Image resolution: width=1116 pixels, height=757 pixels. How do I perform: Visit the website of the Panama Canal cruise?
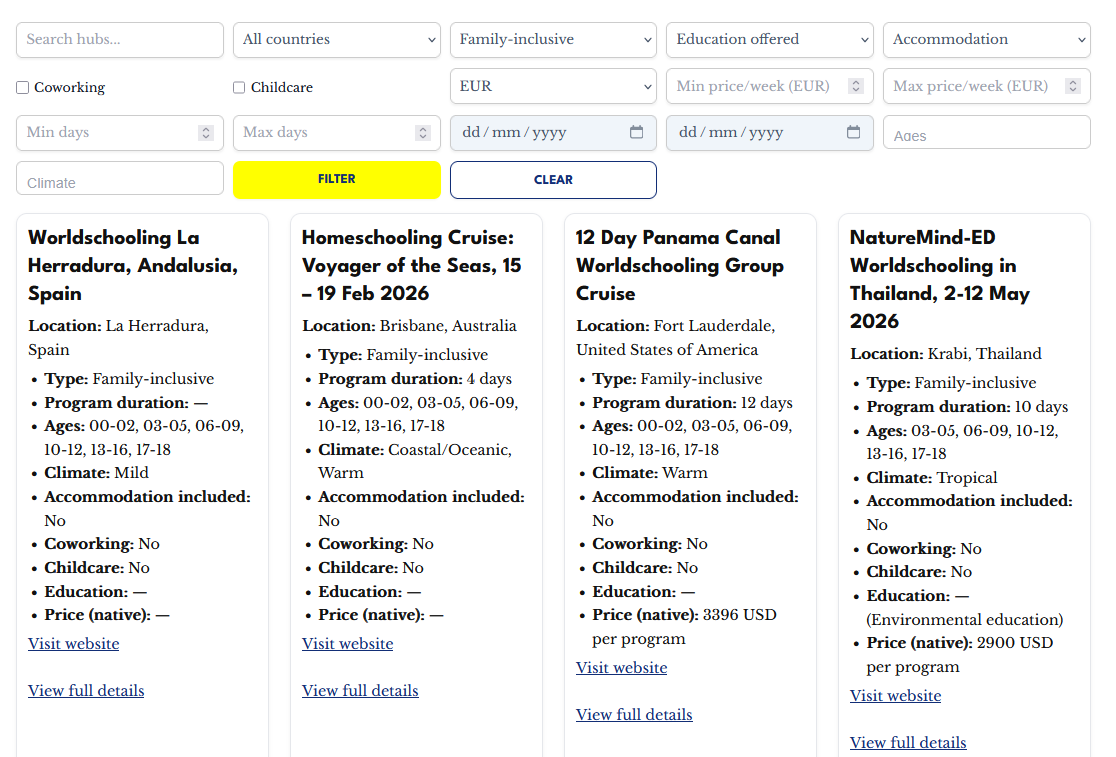click(621, 667)
